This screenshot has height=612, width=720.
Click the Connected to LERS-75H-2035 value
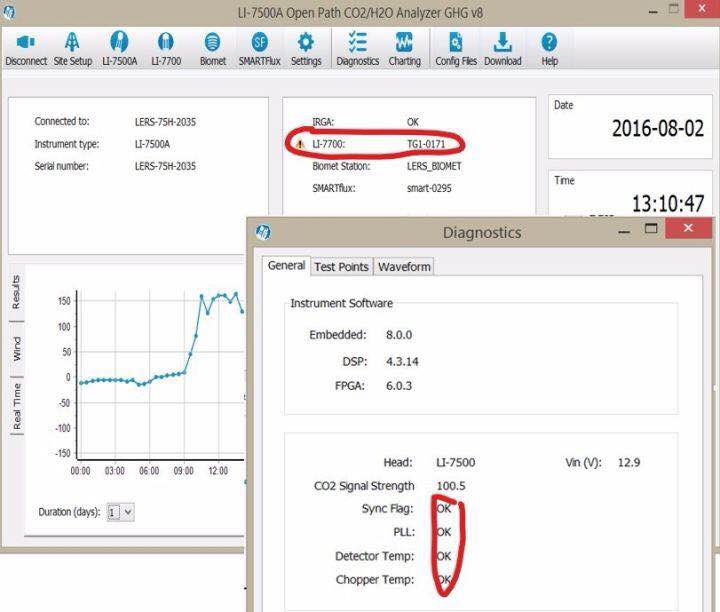tap(165, 122)
